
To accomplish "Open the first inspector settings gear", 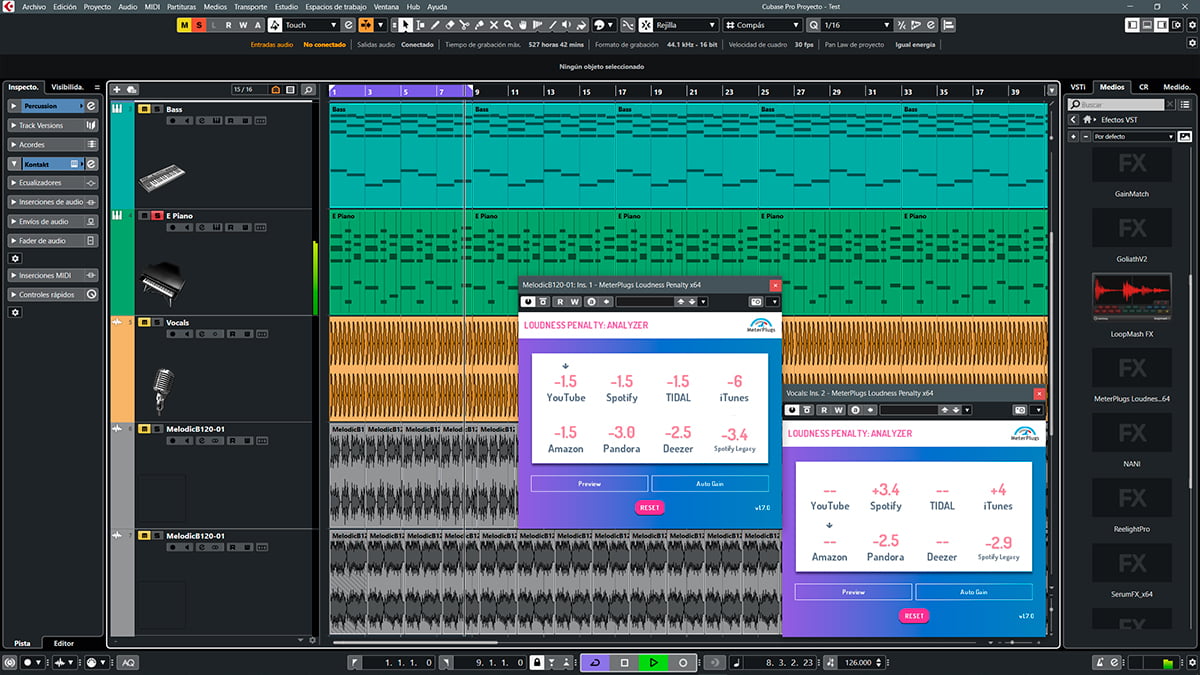I will [x=15, y=258].
